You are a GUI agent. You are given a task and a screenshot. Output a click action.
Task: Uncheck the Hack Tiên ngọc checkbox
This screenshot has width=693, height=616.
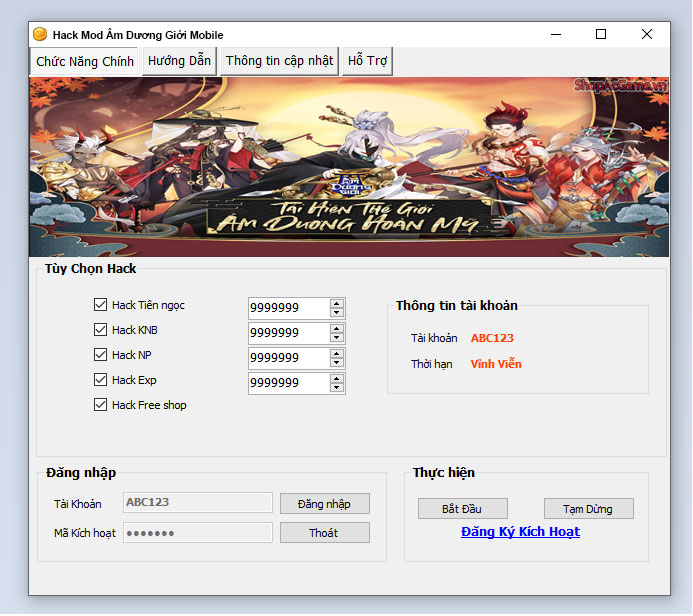click(x=100, y=304)
